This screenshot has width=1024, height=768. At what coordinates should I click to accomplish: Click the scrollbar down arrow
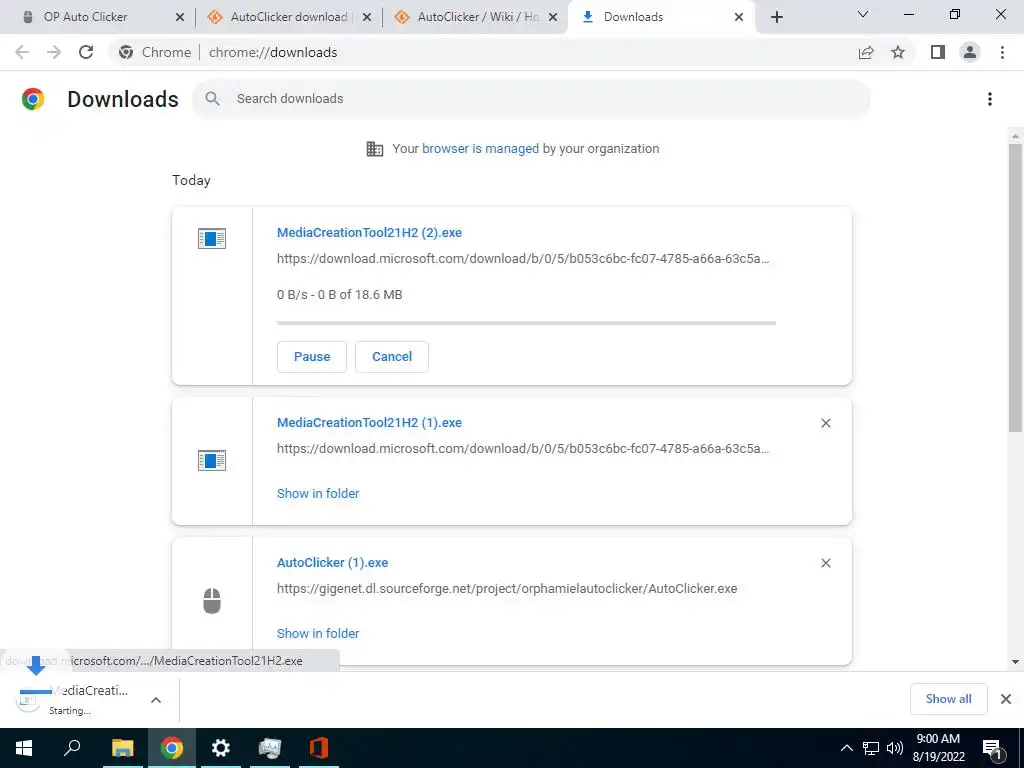click(1015, 662)
